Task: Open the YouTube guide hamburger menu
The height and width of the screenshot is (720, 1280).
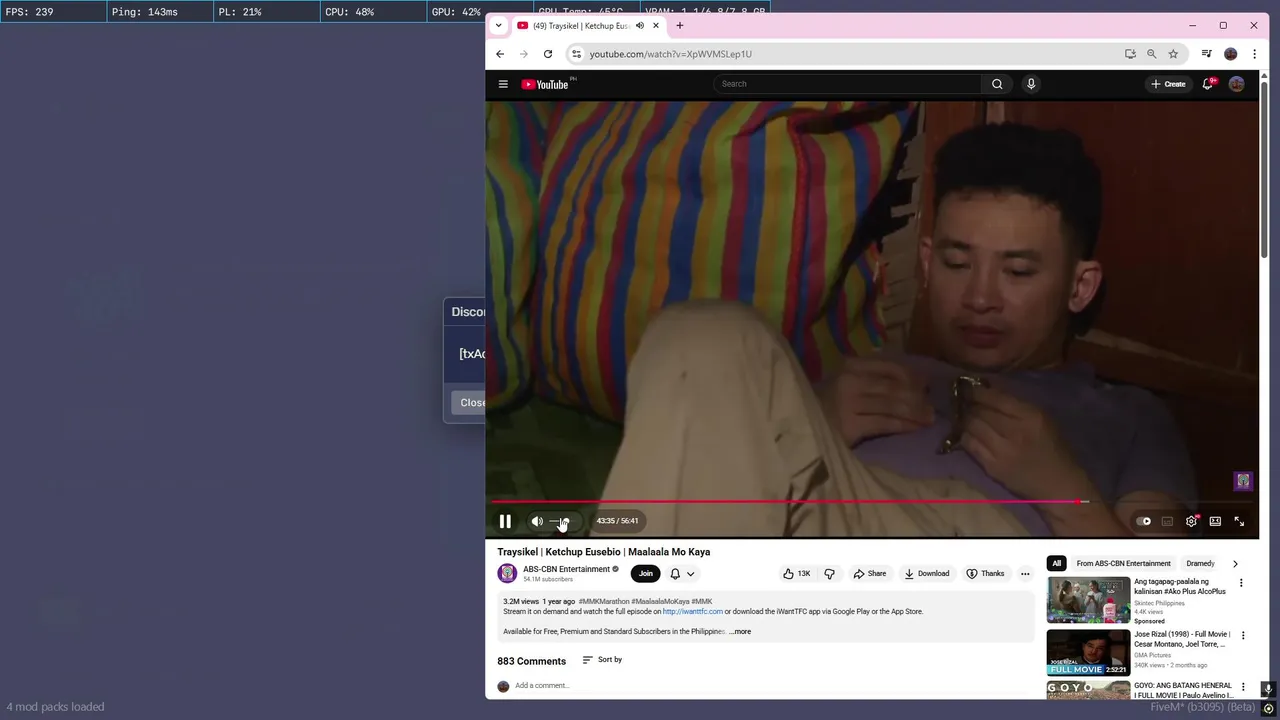Action: tap(503, 84)
